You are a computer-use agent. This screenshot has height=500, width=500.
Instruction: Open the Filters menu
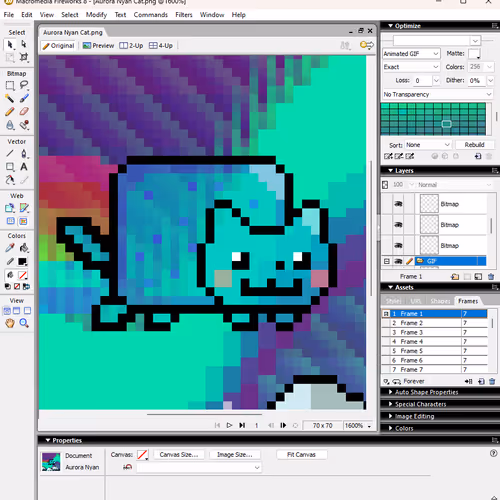(184, 15)
